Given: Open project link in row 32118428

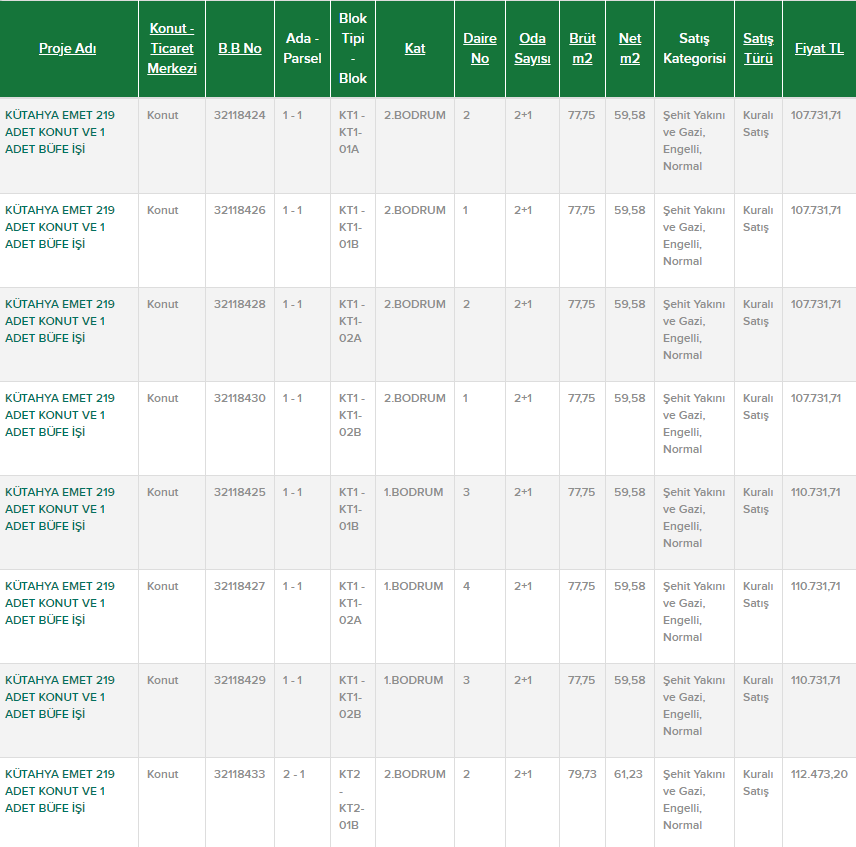Looking at the screenshot, I should pyautogui.click(x=60, y=321).
